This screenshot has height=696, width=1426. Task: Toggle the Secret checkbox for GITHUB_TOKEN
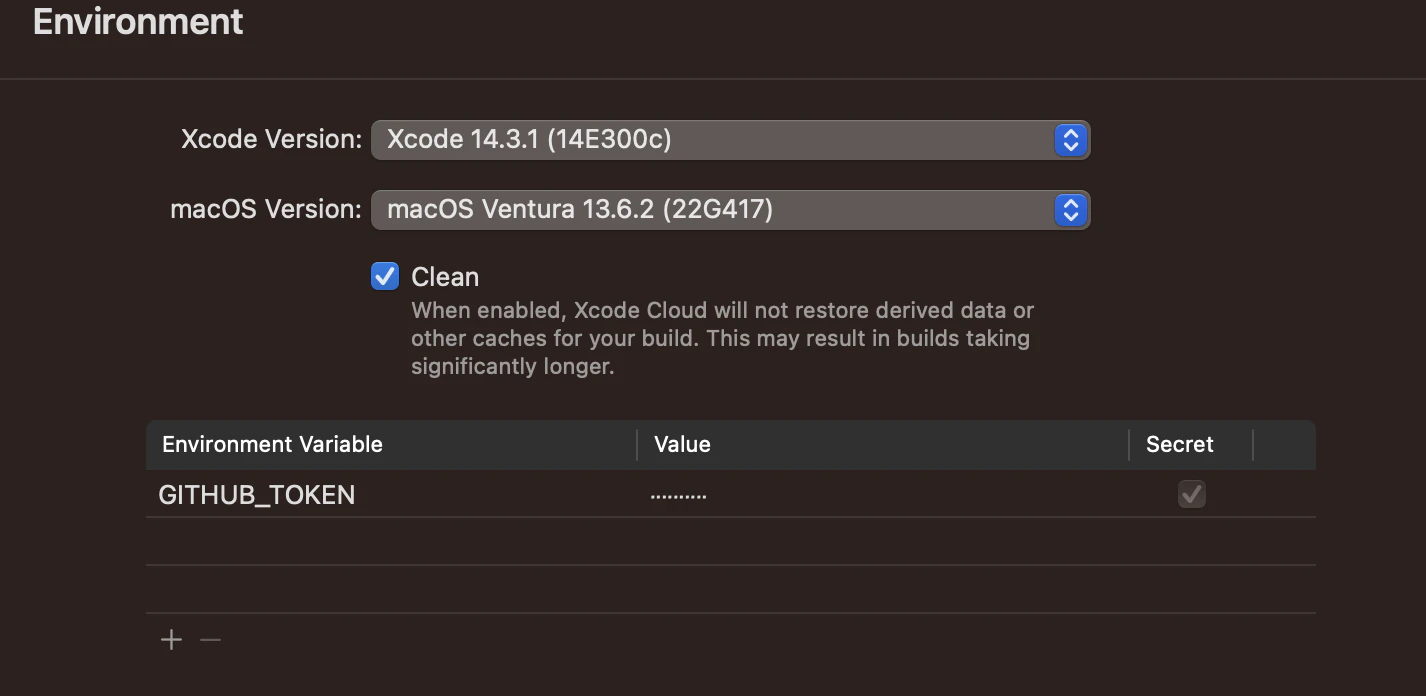[1191, 494]
